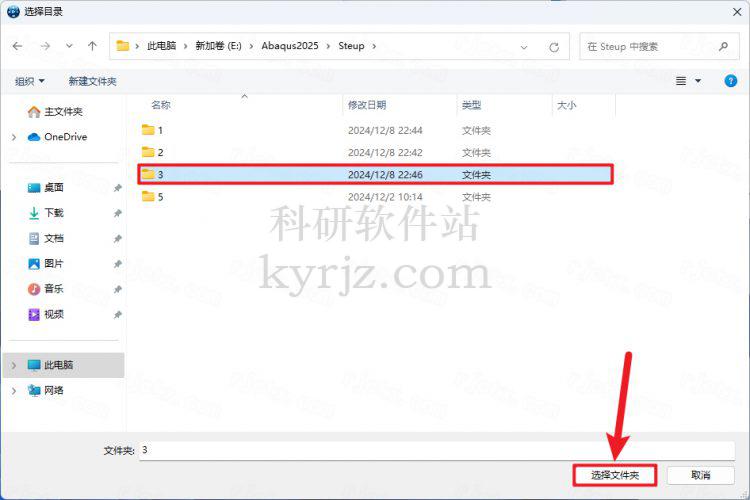Go up one folder level
Viewport: 750px width, 500px height.
(92, 46)
